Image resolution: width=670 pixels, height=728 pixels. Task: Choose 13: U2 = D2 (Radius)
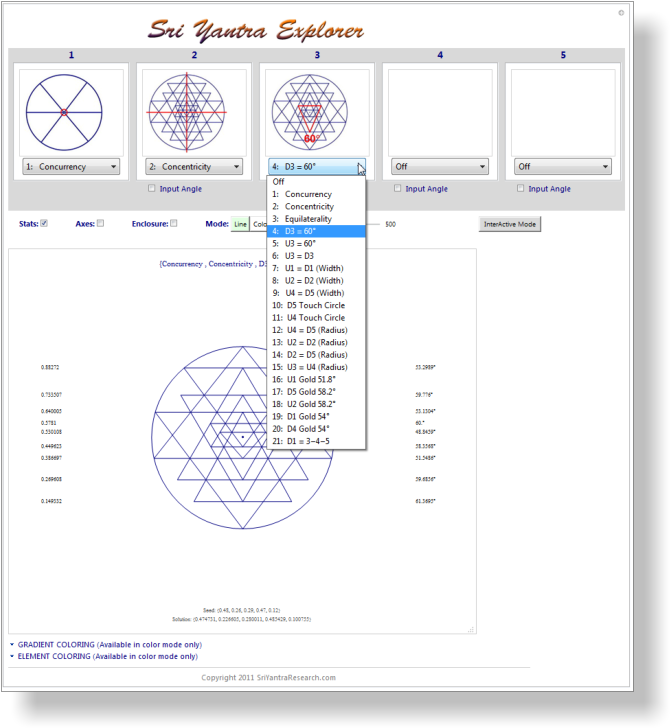pyautogui.click(x=316, y=342)
